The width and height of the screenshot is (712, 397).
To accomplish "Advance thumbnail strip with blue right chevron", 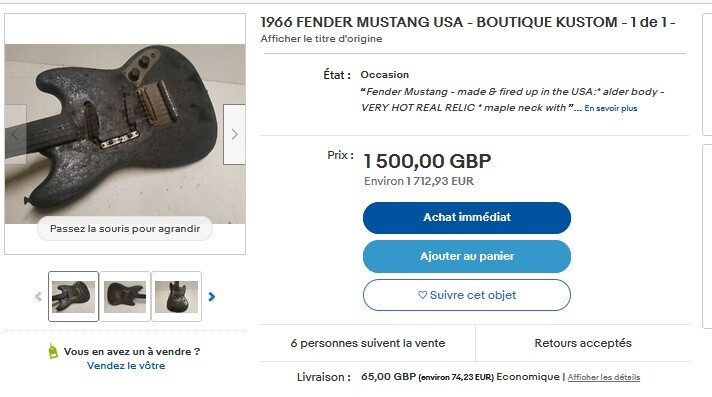I will (x=212, y=297).
